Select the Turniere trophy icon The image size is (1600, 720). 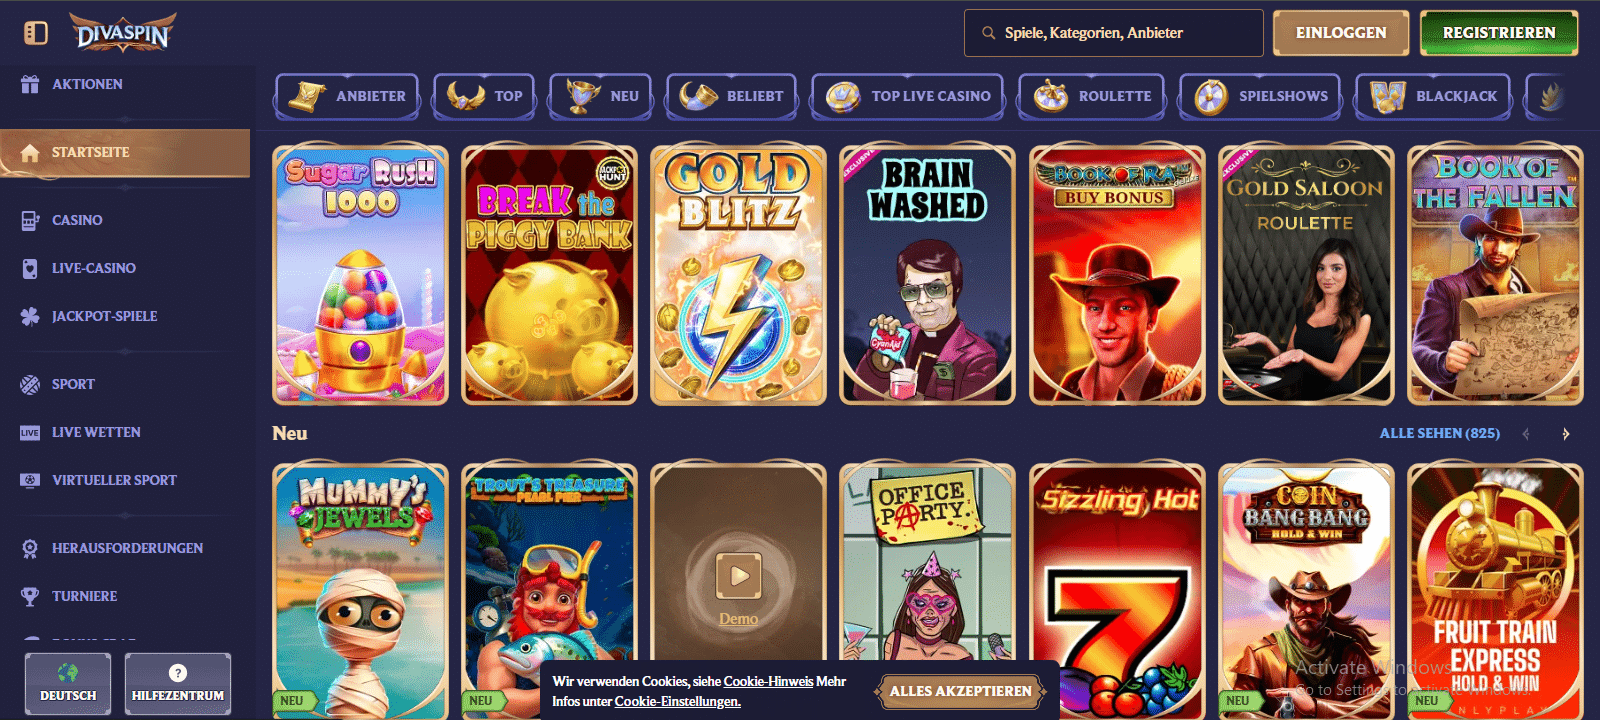(x=30, y=596)
